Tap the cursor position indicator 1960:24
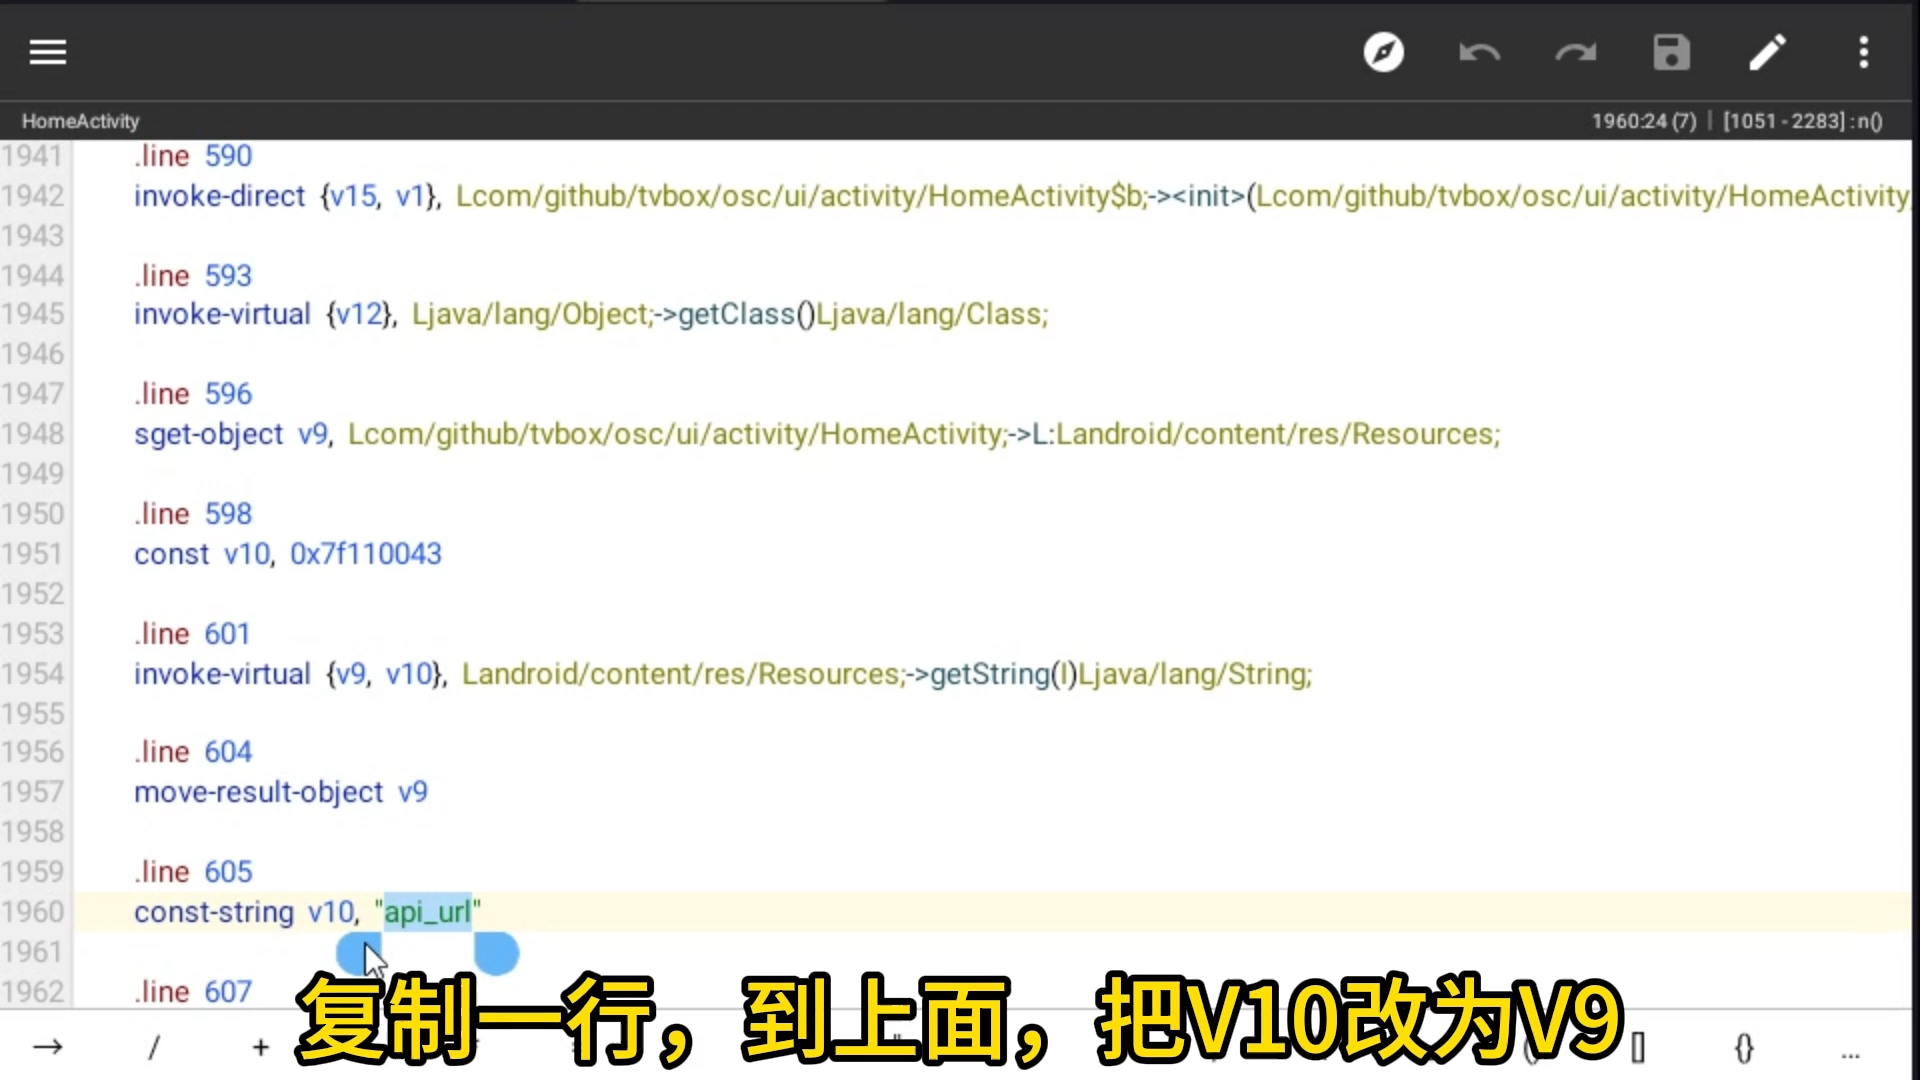The width and height of the screenshot is (1920, 1080). (1644, 121)
